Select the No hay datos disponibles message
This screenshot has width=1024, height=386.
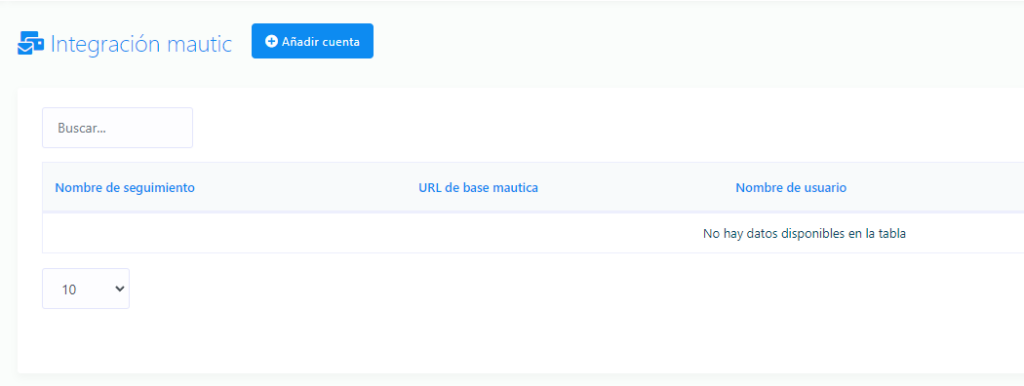(x=804, y=233)
